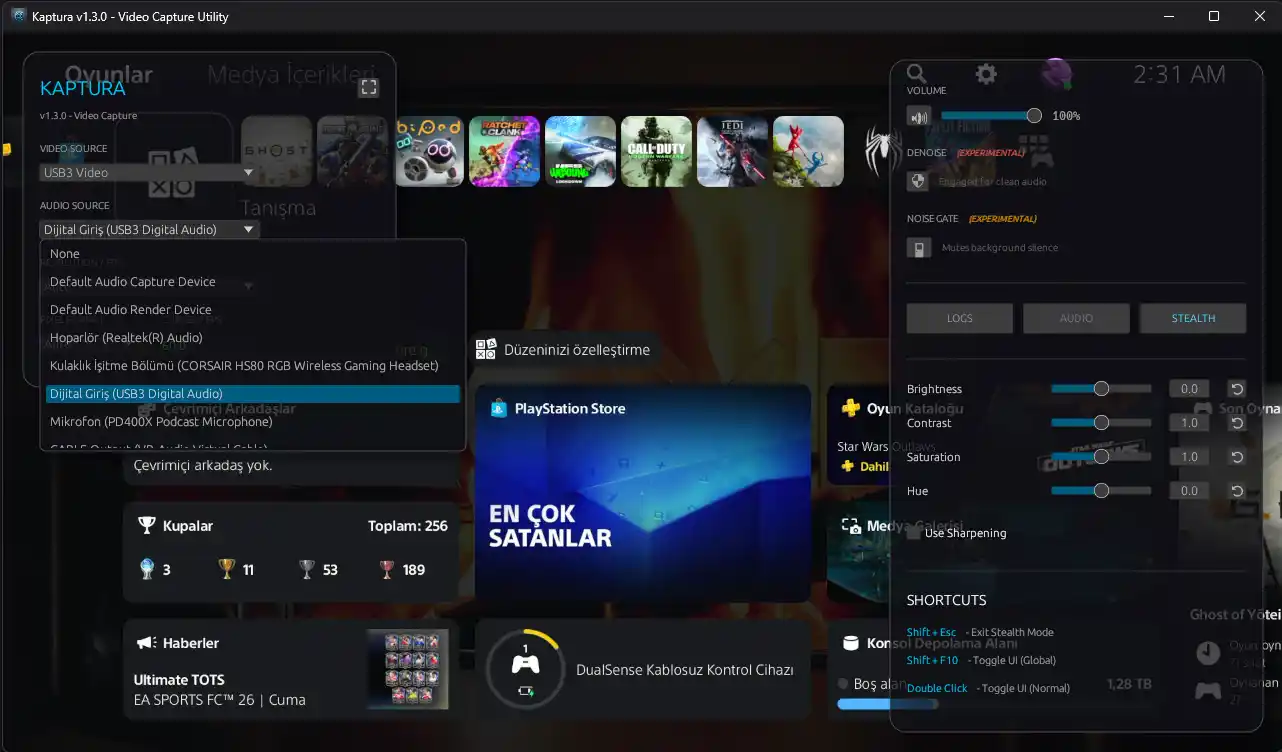Open Düzeninizi özelleştirme button
The height and width of the screenshot is (752, 1282).
(563, 350)
